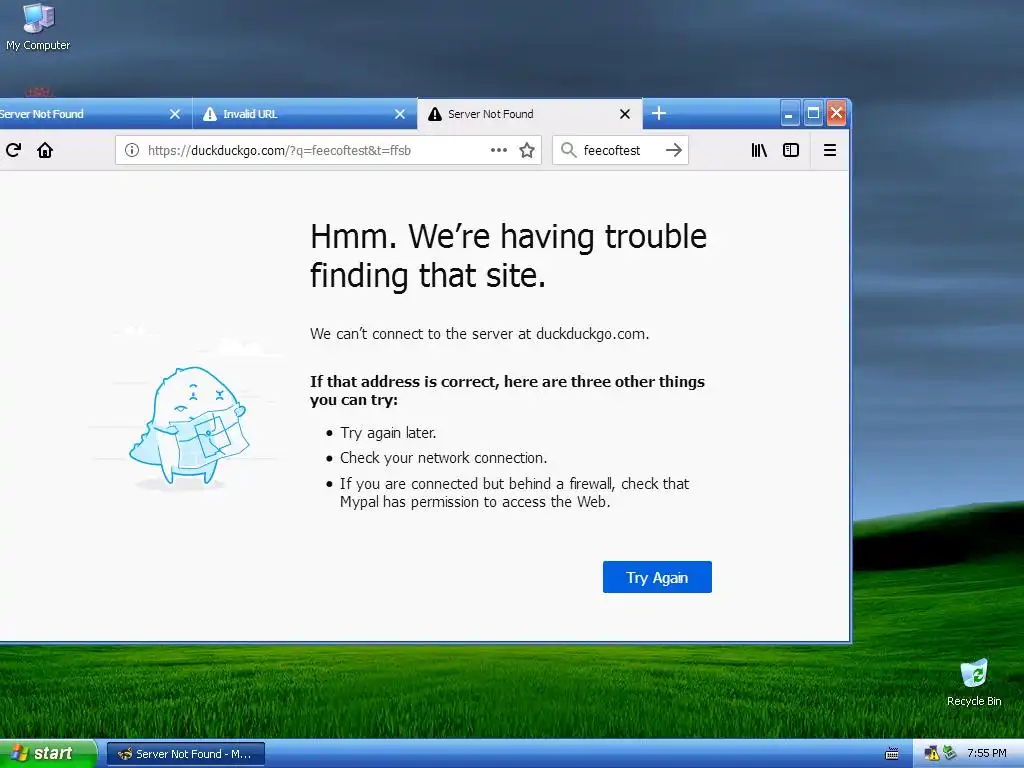Image resolution: width=1024 pixels, height=768 pixels.
Task: Open the Windows start menu
Action: pos(48,754)
